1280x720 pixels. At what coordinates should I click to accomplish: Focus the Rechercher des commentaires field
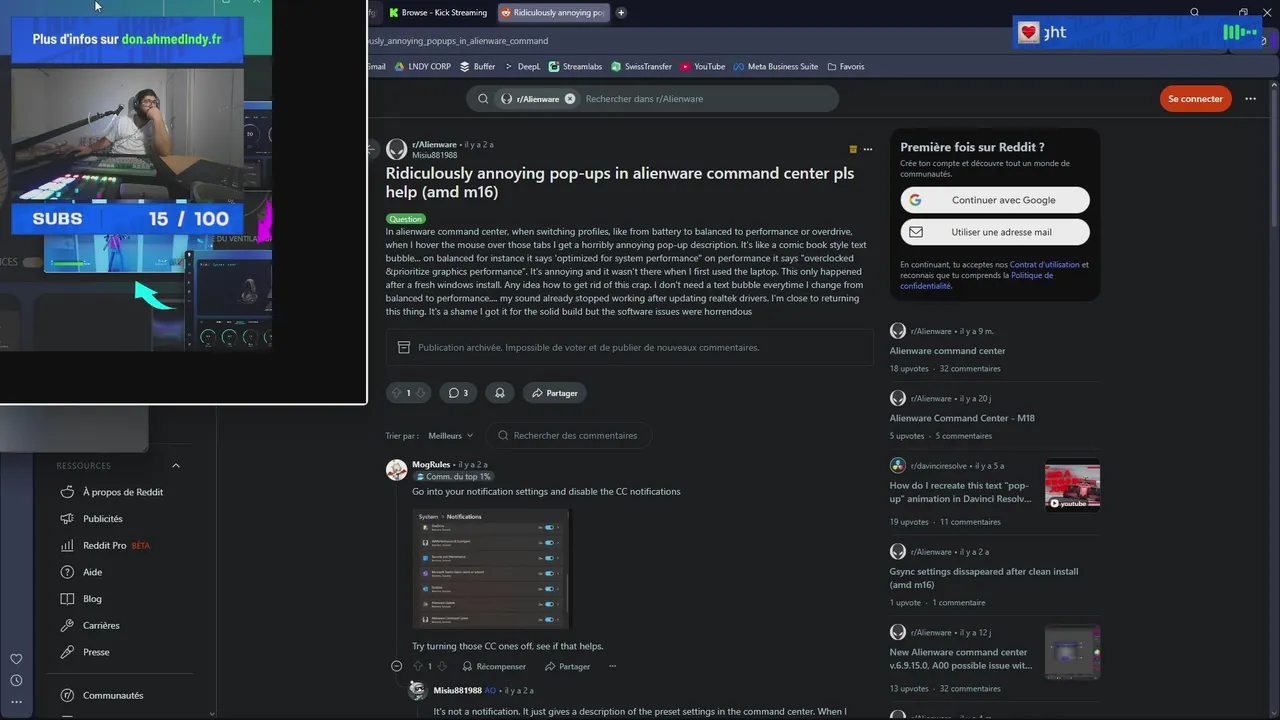[569, 436]
